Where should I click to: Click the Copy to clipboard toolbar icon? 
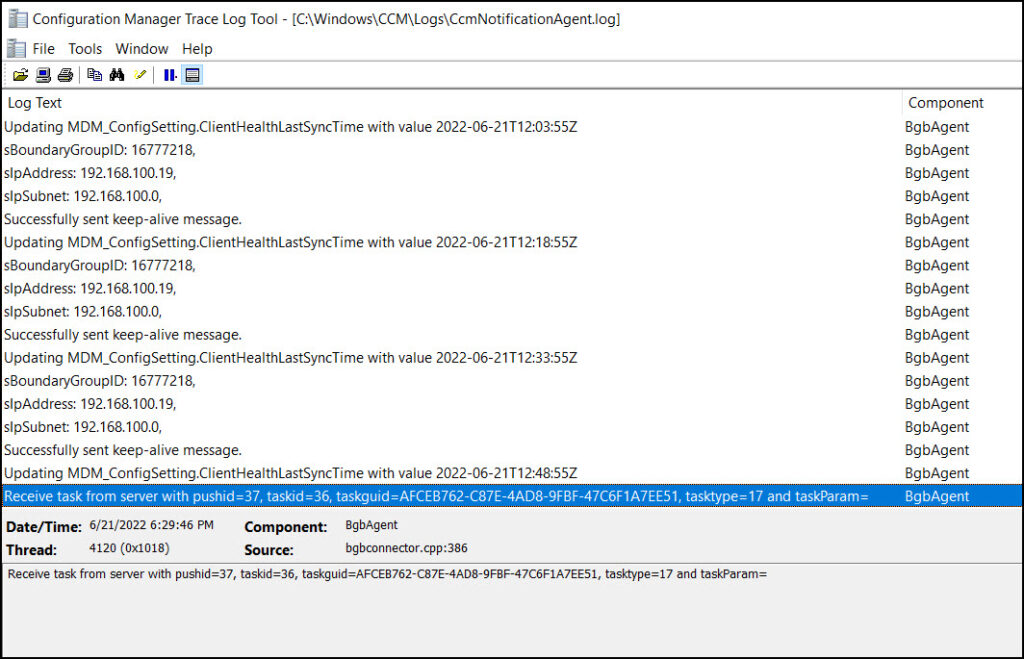(95, 75)
